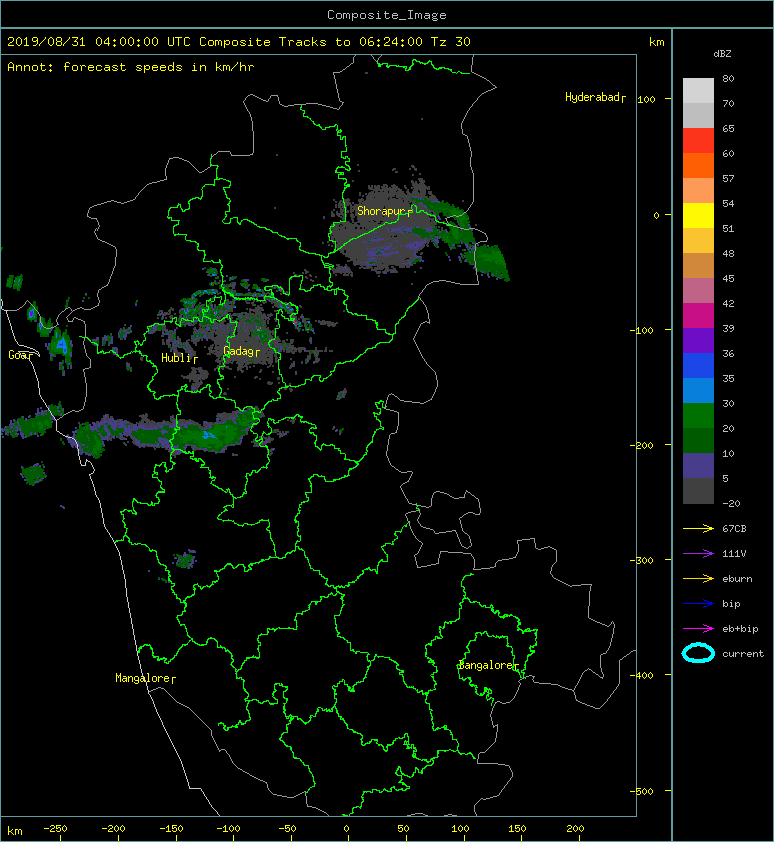Click the 'Composite_Image' title
Viewport: 774px width, 842px height.
[x=387, y=15]
